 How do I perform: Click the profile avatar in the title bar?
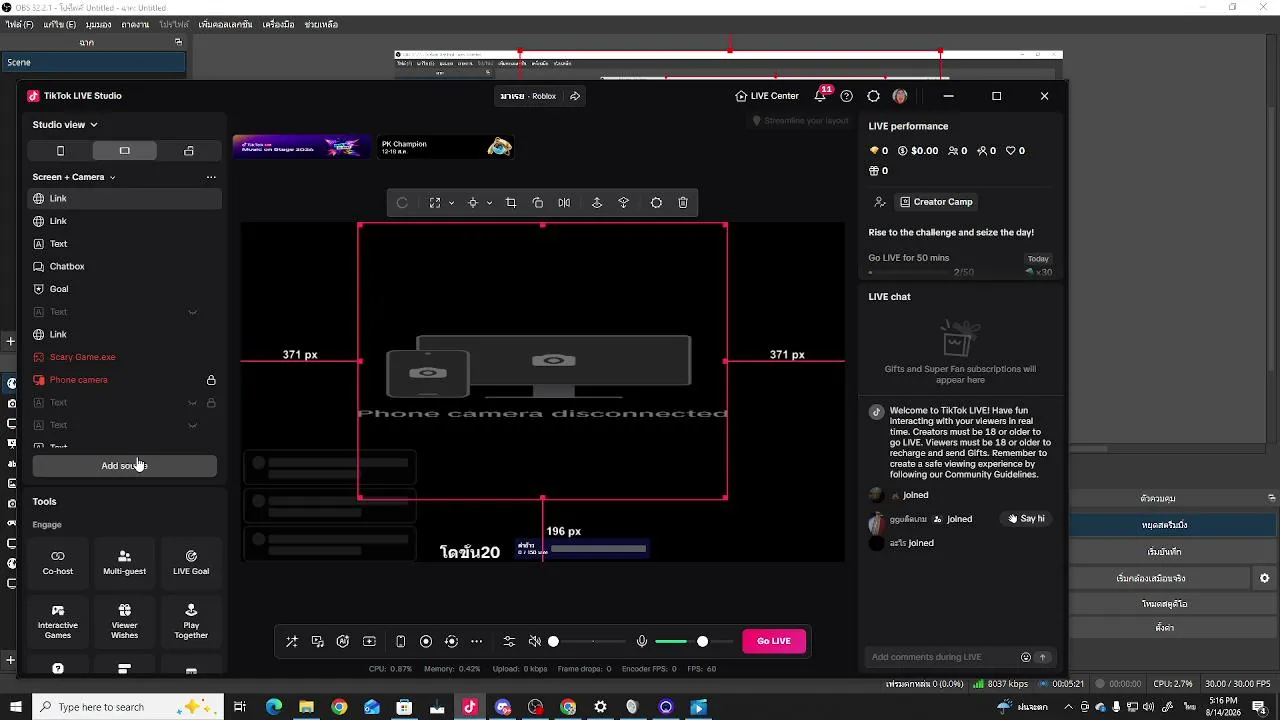coord(900,96)
